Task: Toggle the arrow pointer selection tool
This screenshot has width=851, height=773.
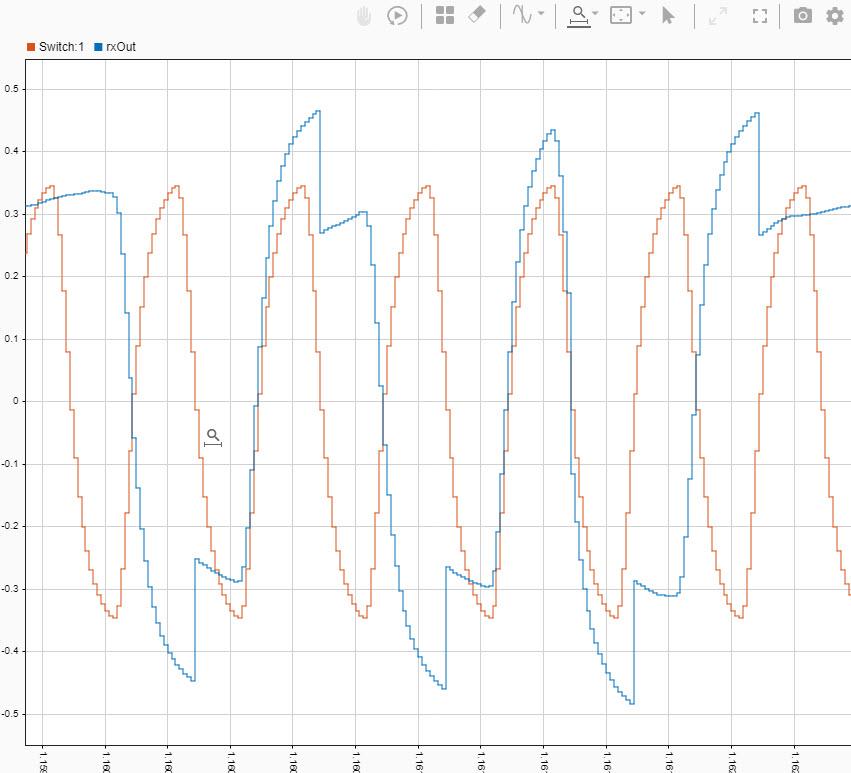Action: pos(668,15)
